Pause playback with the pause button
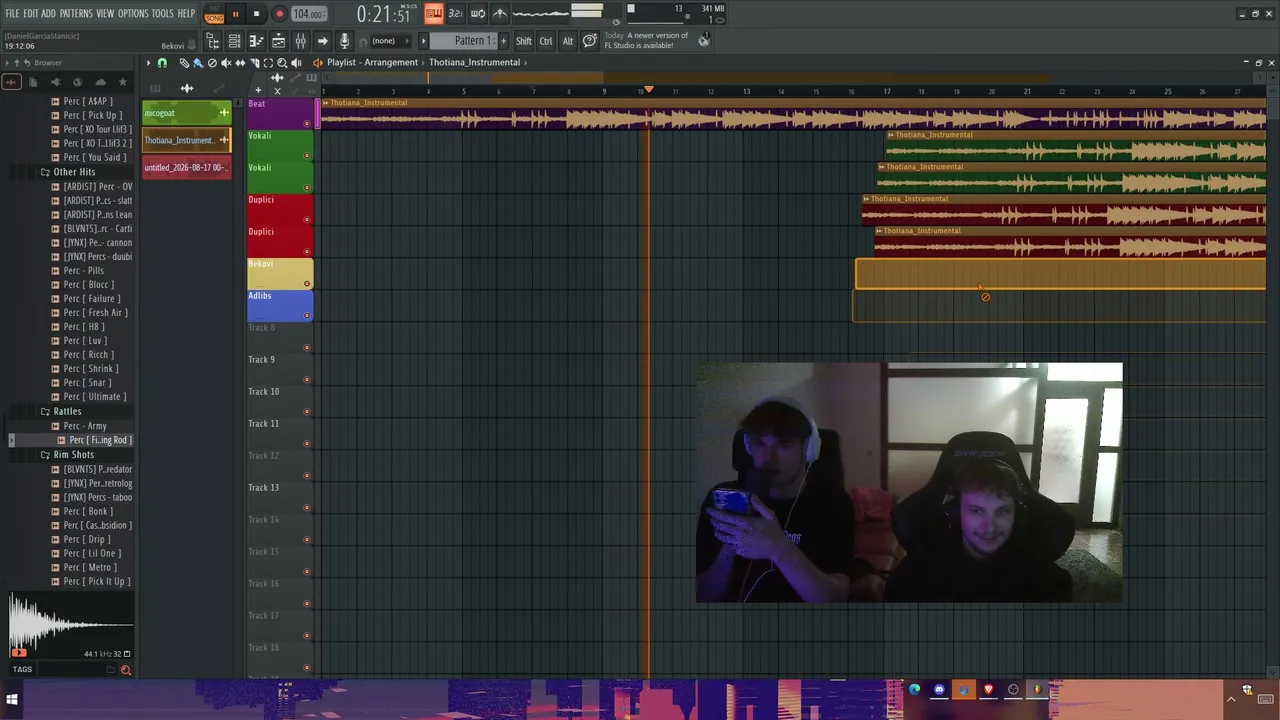 coord(235,14)
